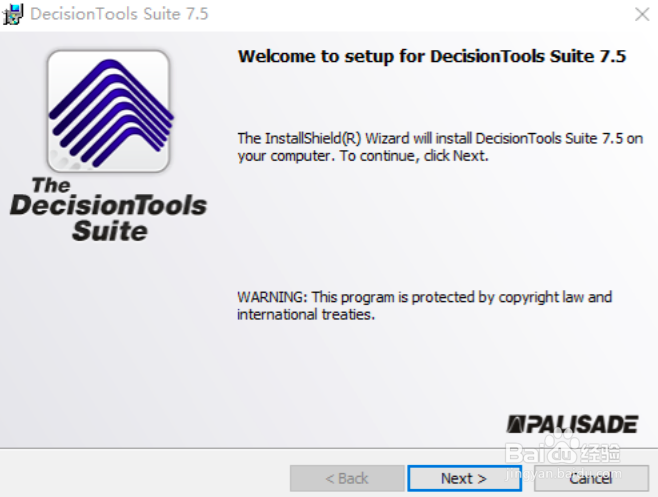Click the PALISADE company logo
Screen dimensions: 658x497
click(x=572, y=424)
